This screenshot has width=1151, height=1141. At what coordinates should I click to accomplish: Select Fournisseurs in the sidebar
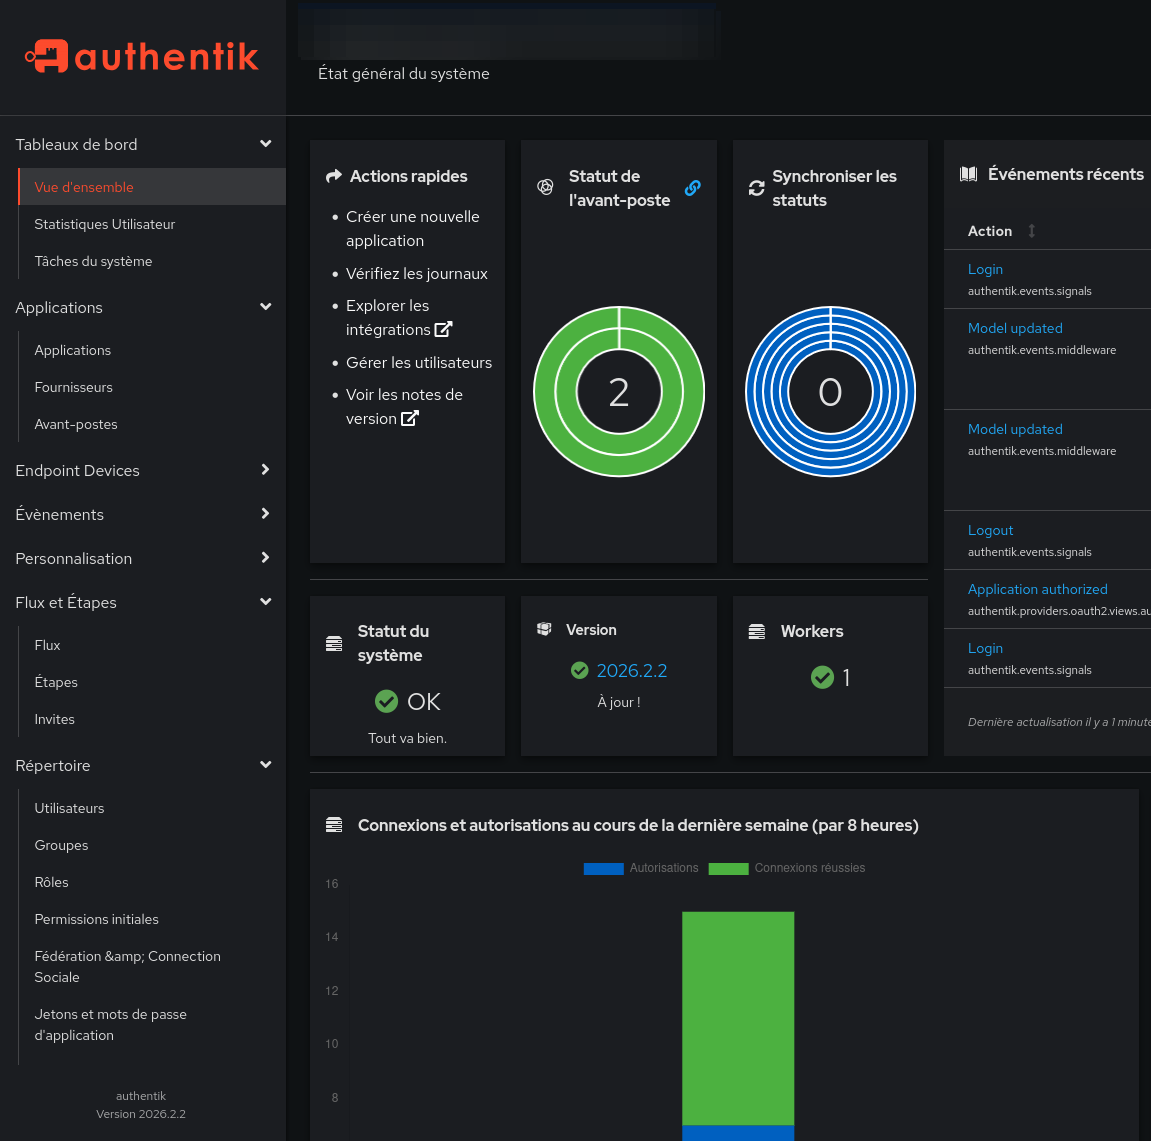coord(74,387)
